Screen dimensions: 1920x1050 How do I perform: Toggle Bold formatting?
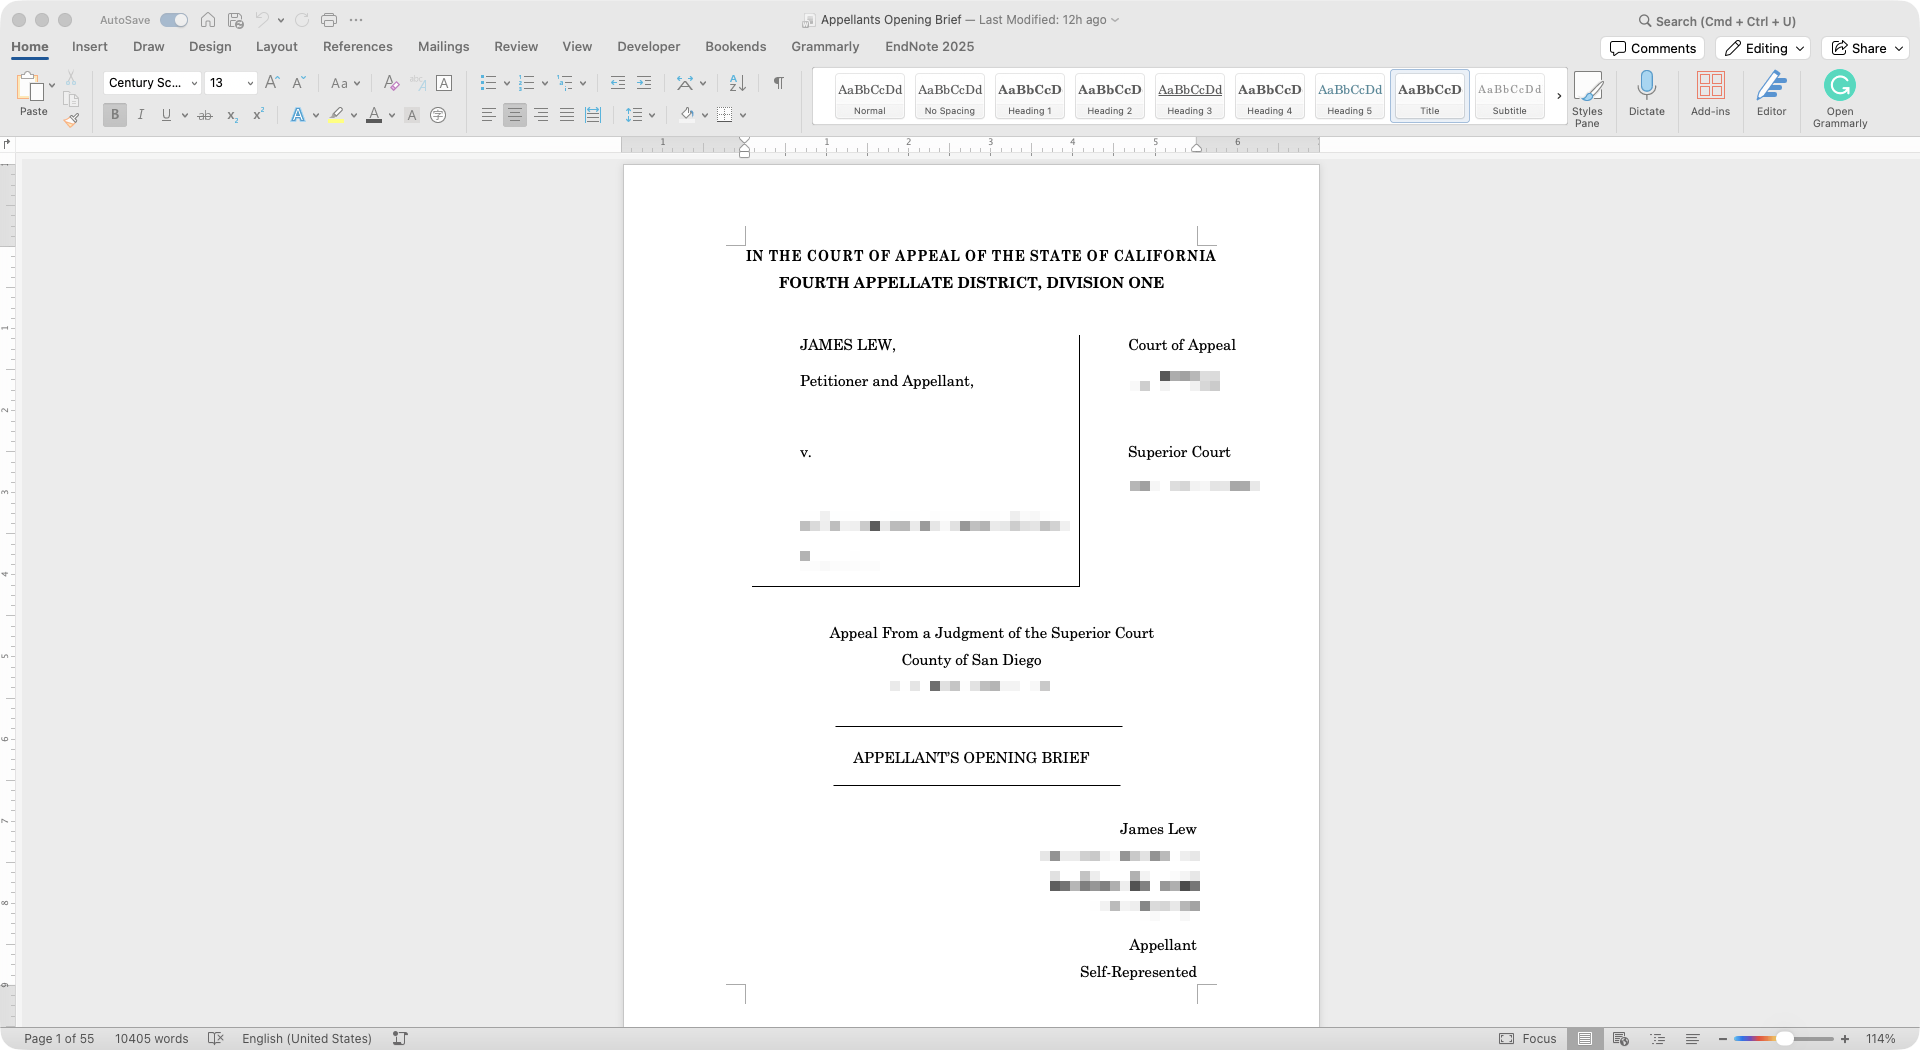point(115,115)
